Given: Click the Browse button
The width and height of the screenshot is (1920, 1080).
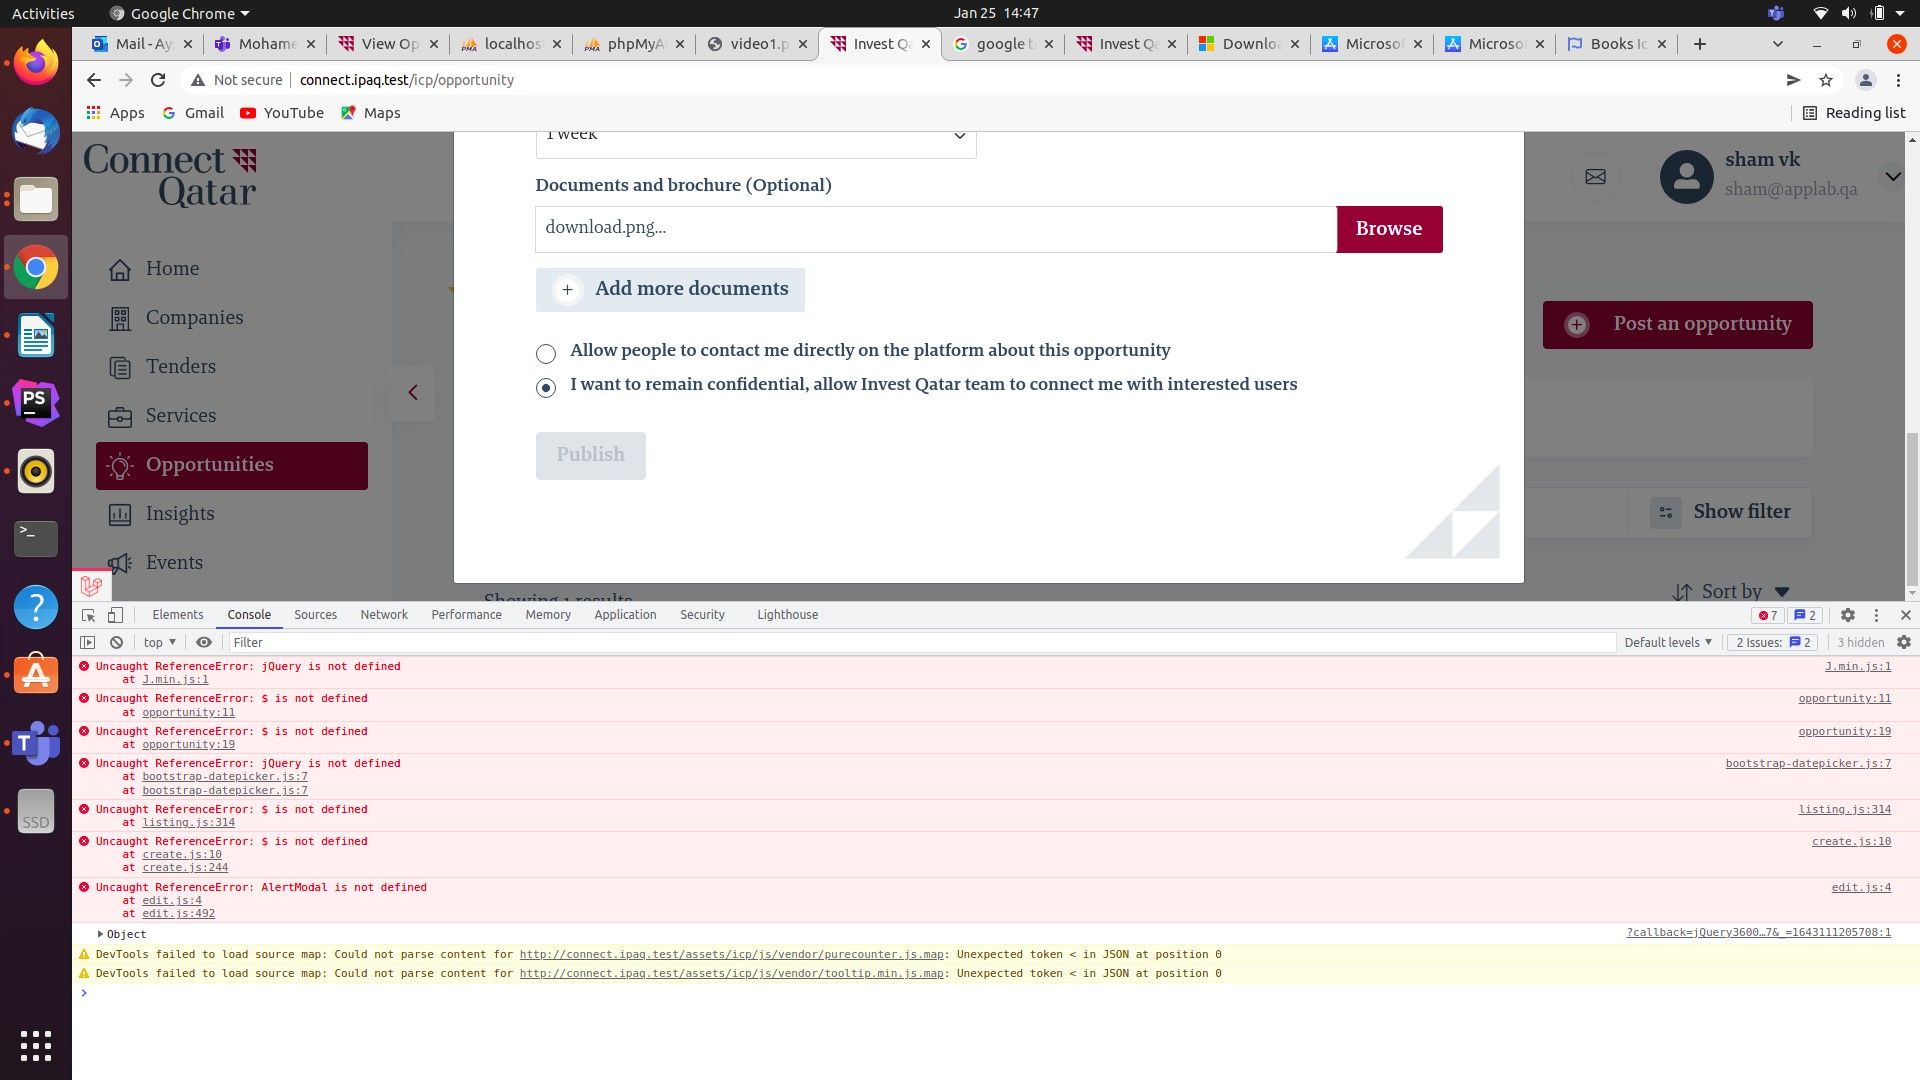Looking at the screenshot, I should coord(1389,229).
